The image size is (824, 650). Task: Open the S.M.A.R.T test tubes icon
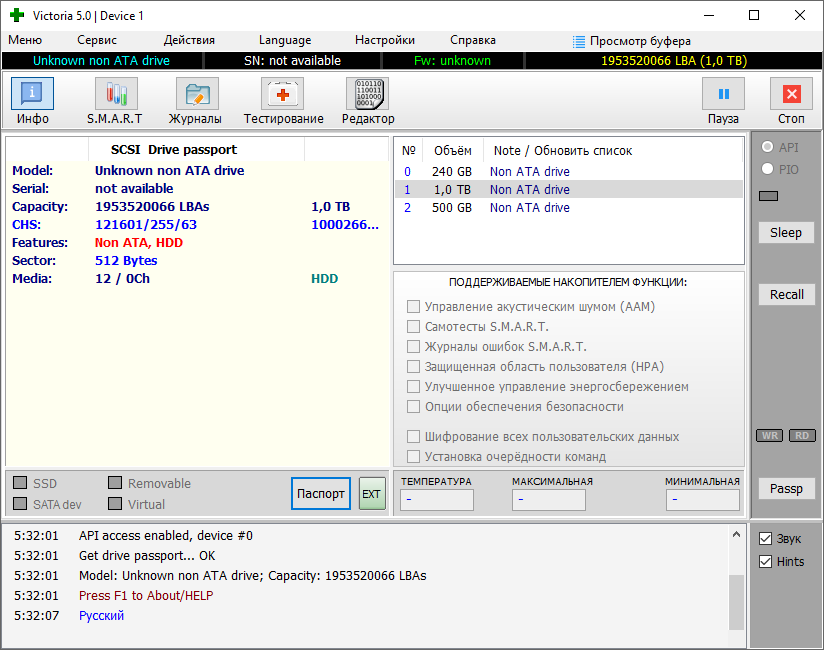pyautogui.click(x=115, y=95)
